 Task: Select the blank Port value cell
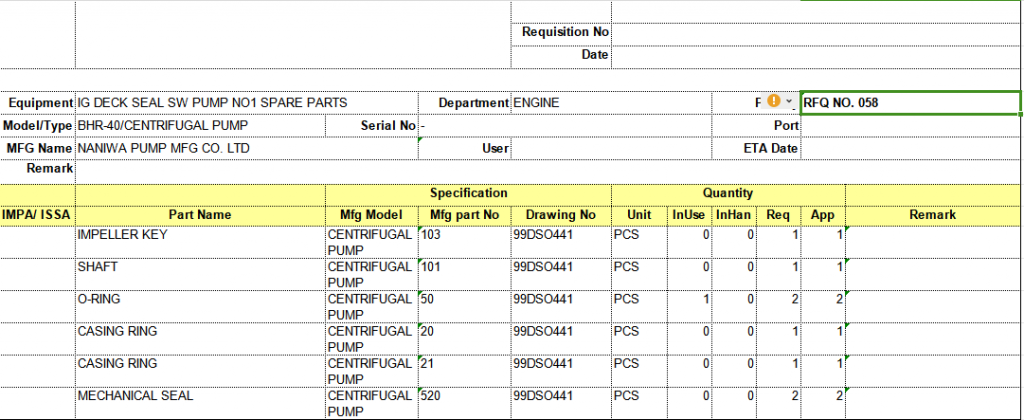click(910, 126)
